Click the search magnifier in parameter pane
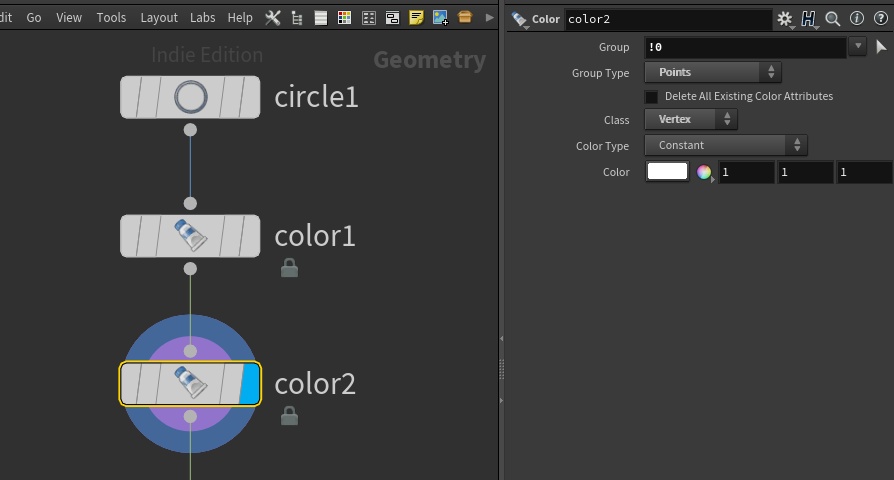Viewport: 894px width, 480px height. pyautogui.click(x=832, y=19)
